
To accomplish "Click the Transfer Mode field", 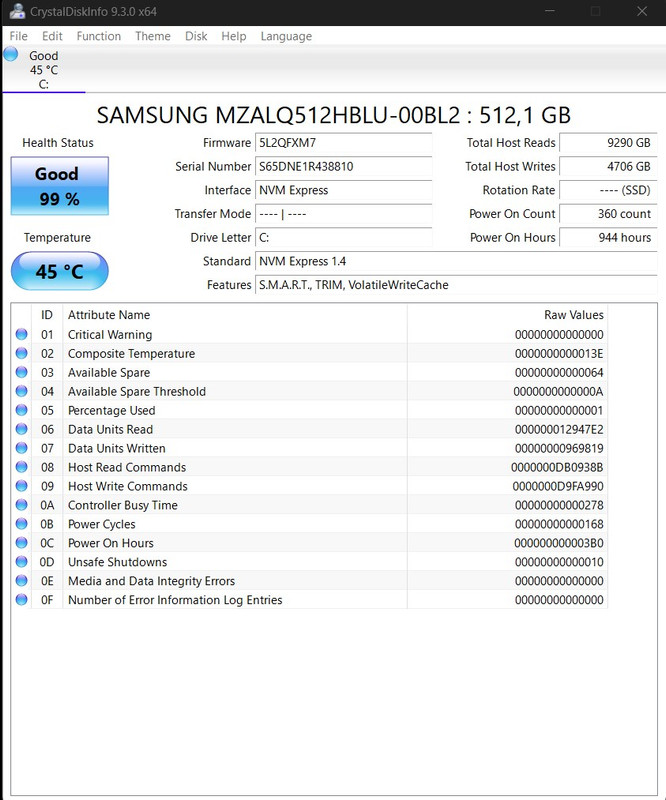I will 343,214.
